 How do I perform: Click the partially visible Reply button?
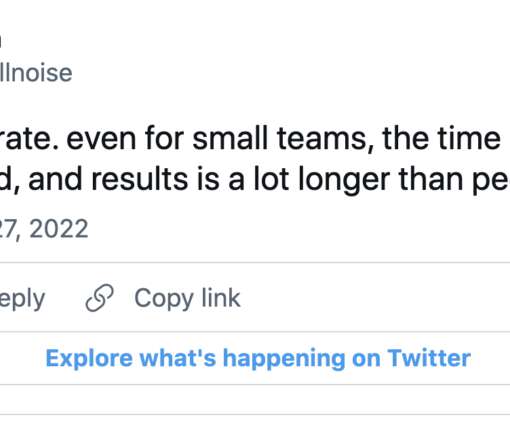click(x=22, y=299)
